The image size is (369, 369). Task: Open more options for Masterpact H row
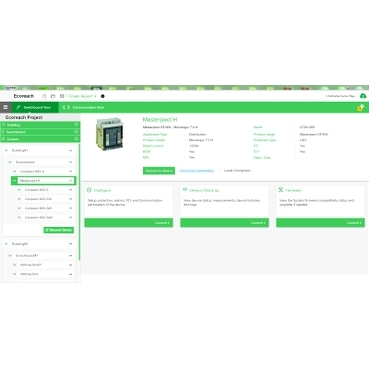[x=70, y=181]
